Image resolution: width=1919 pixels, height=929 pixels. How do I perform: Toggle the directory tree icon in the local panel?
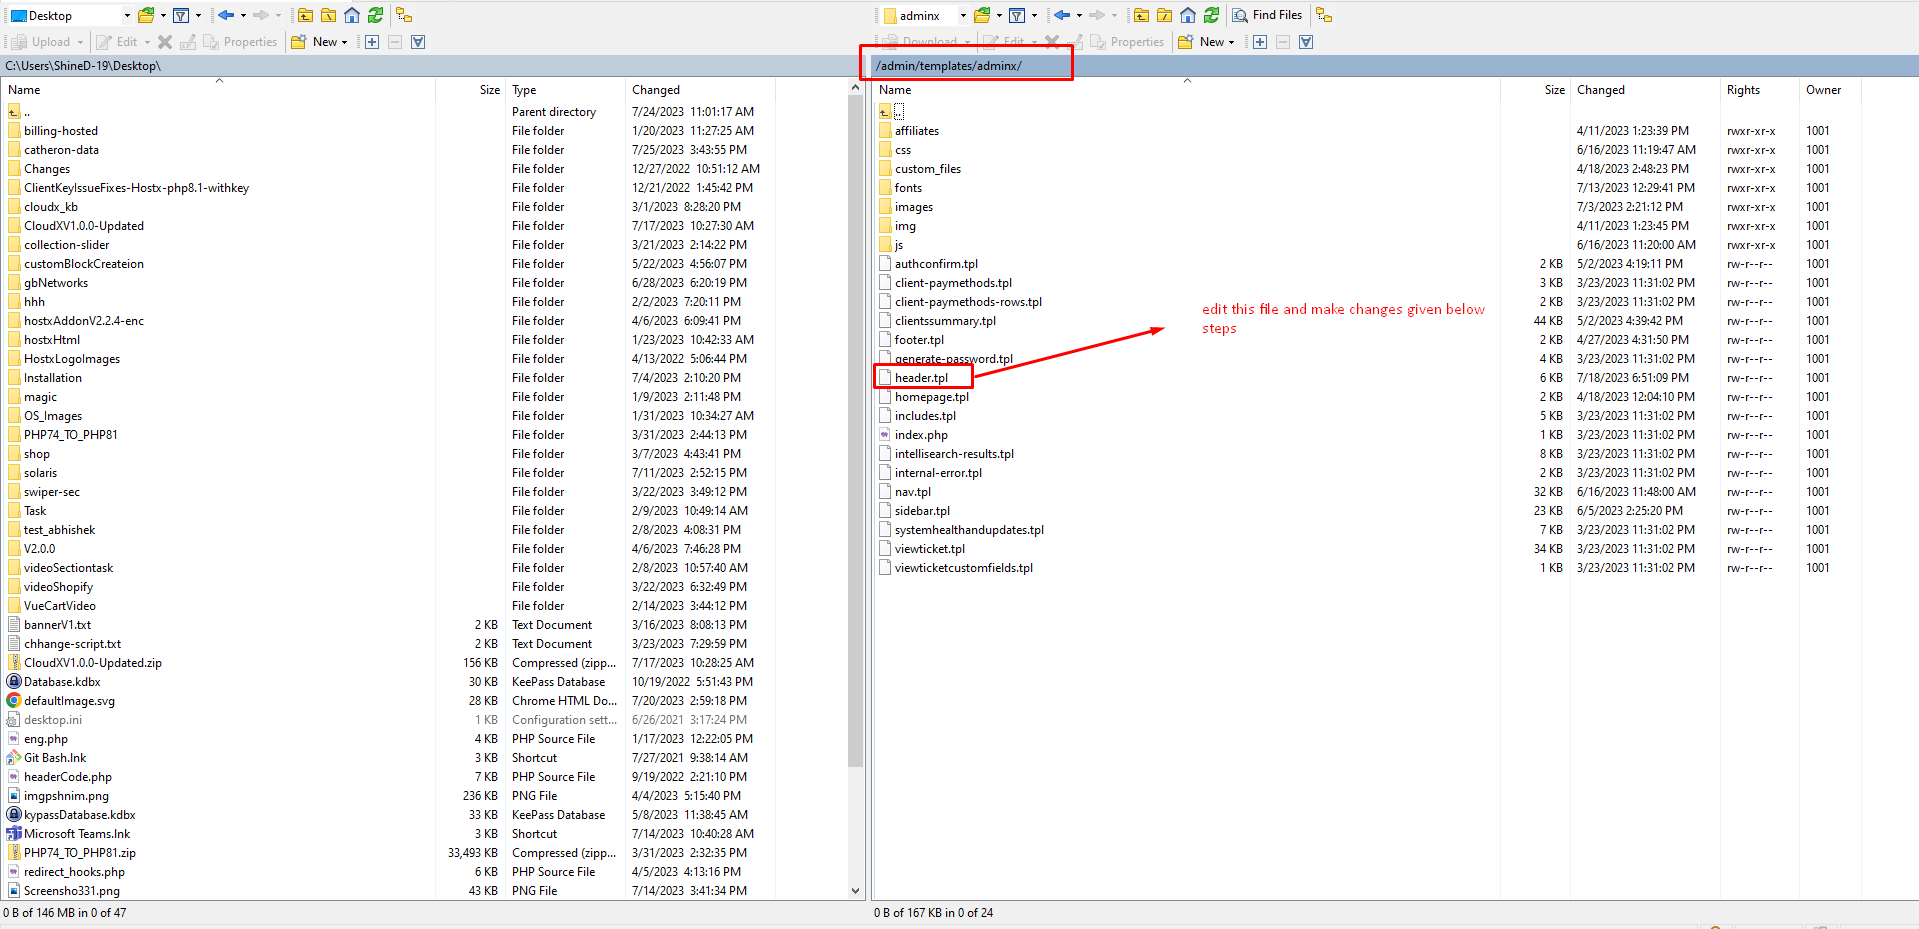[404, 15]
